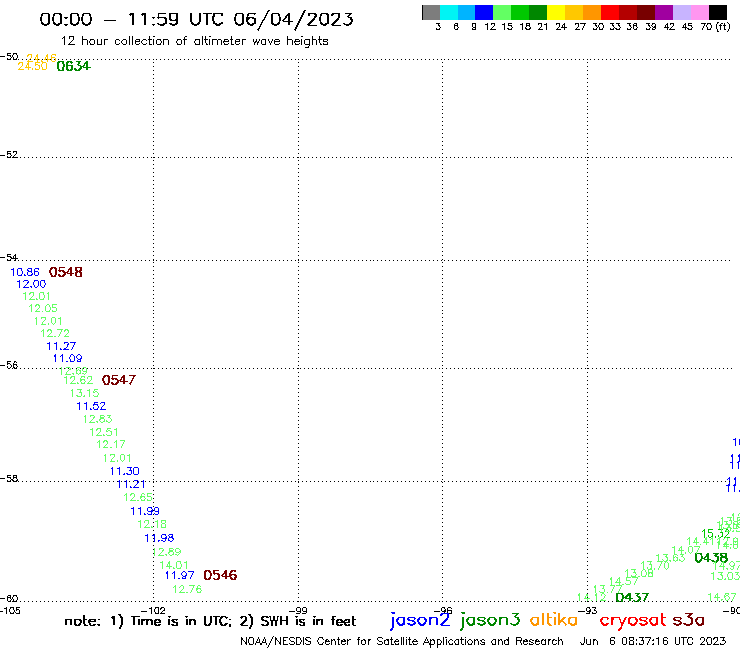Click the dark blue swatch in the color scale
This screenshot has width=740, height=650.
point(484,12)
